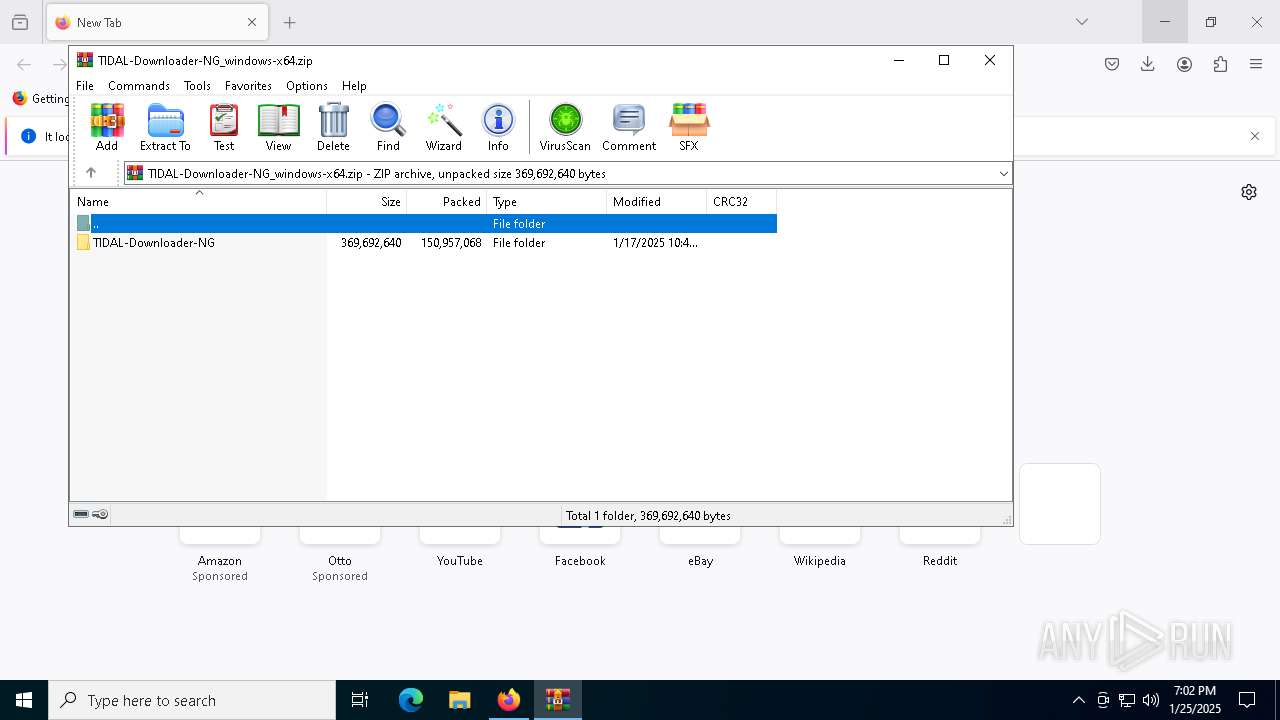The width and height of the screenshot is (1280, 720).
Task: Open the eBay shortcut tile
Action: tap(700, 548)
